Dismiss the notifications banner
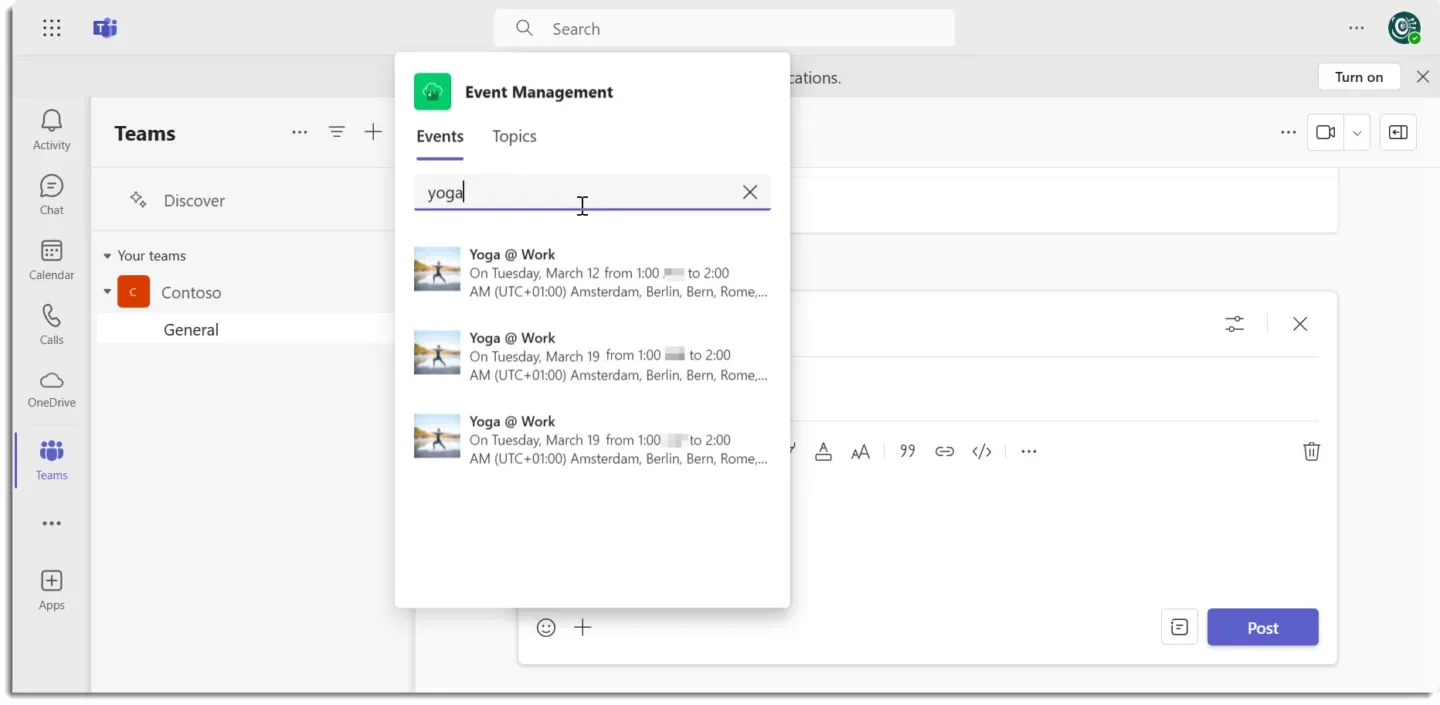This screenshot has width=1440, height=705. (1423, 77)
